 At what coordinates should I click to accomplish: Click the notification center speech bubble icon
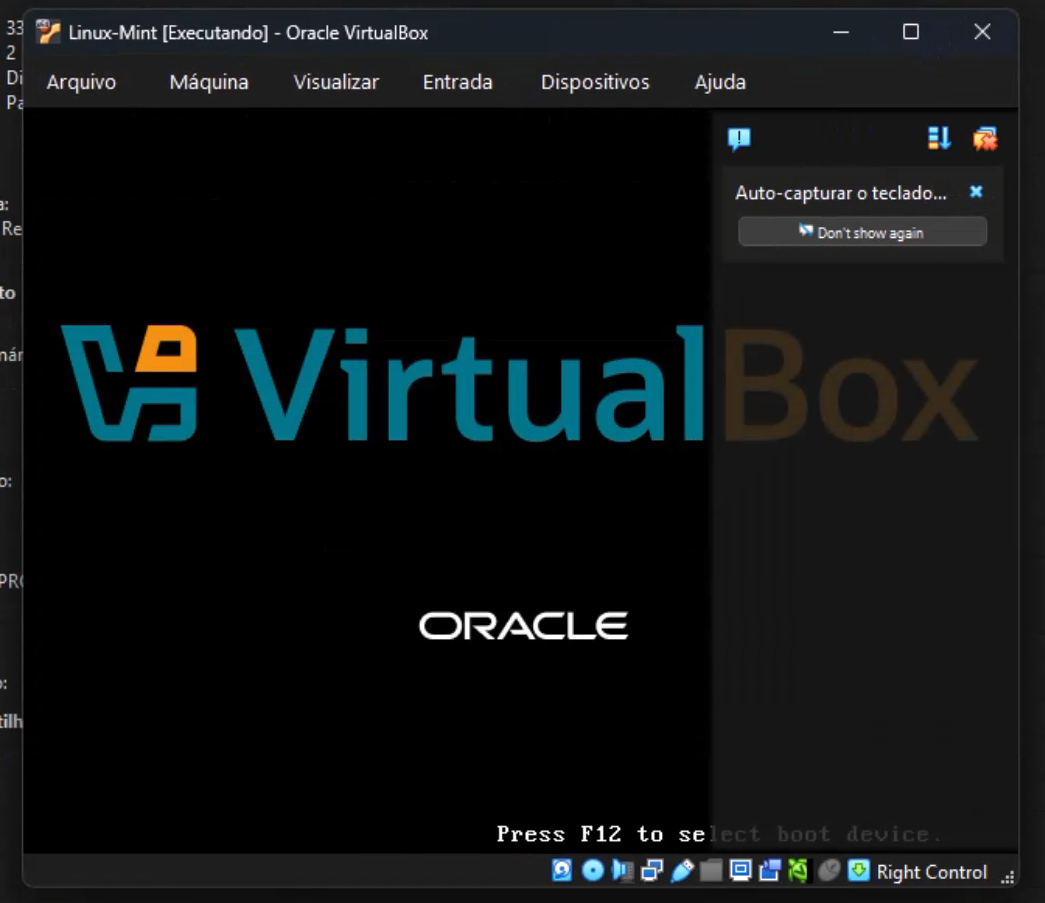tap(739, 139)
